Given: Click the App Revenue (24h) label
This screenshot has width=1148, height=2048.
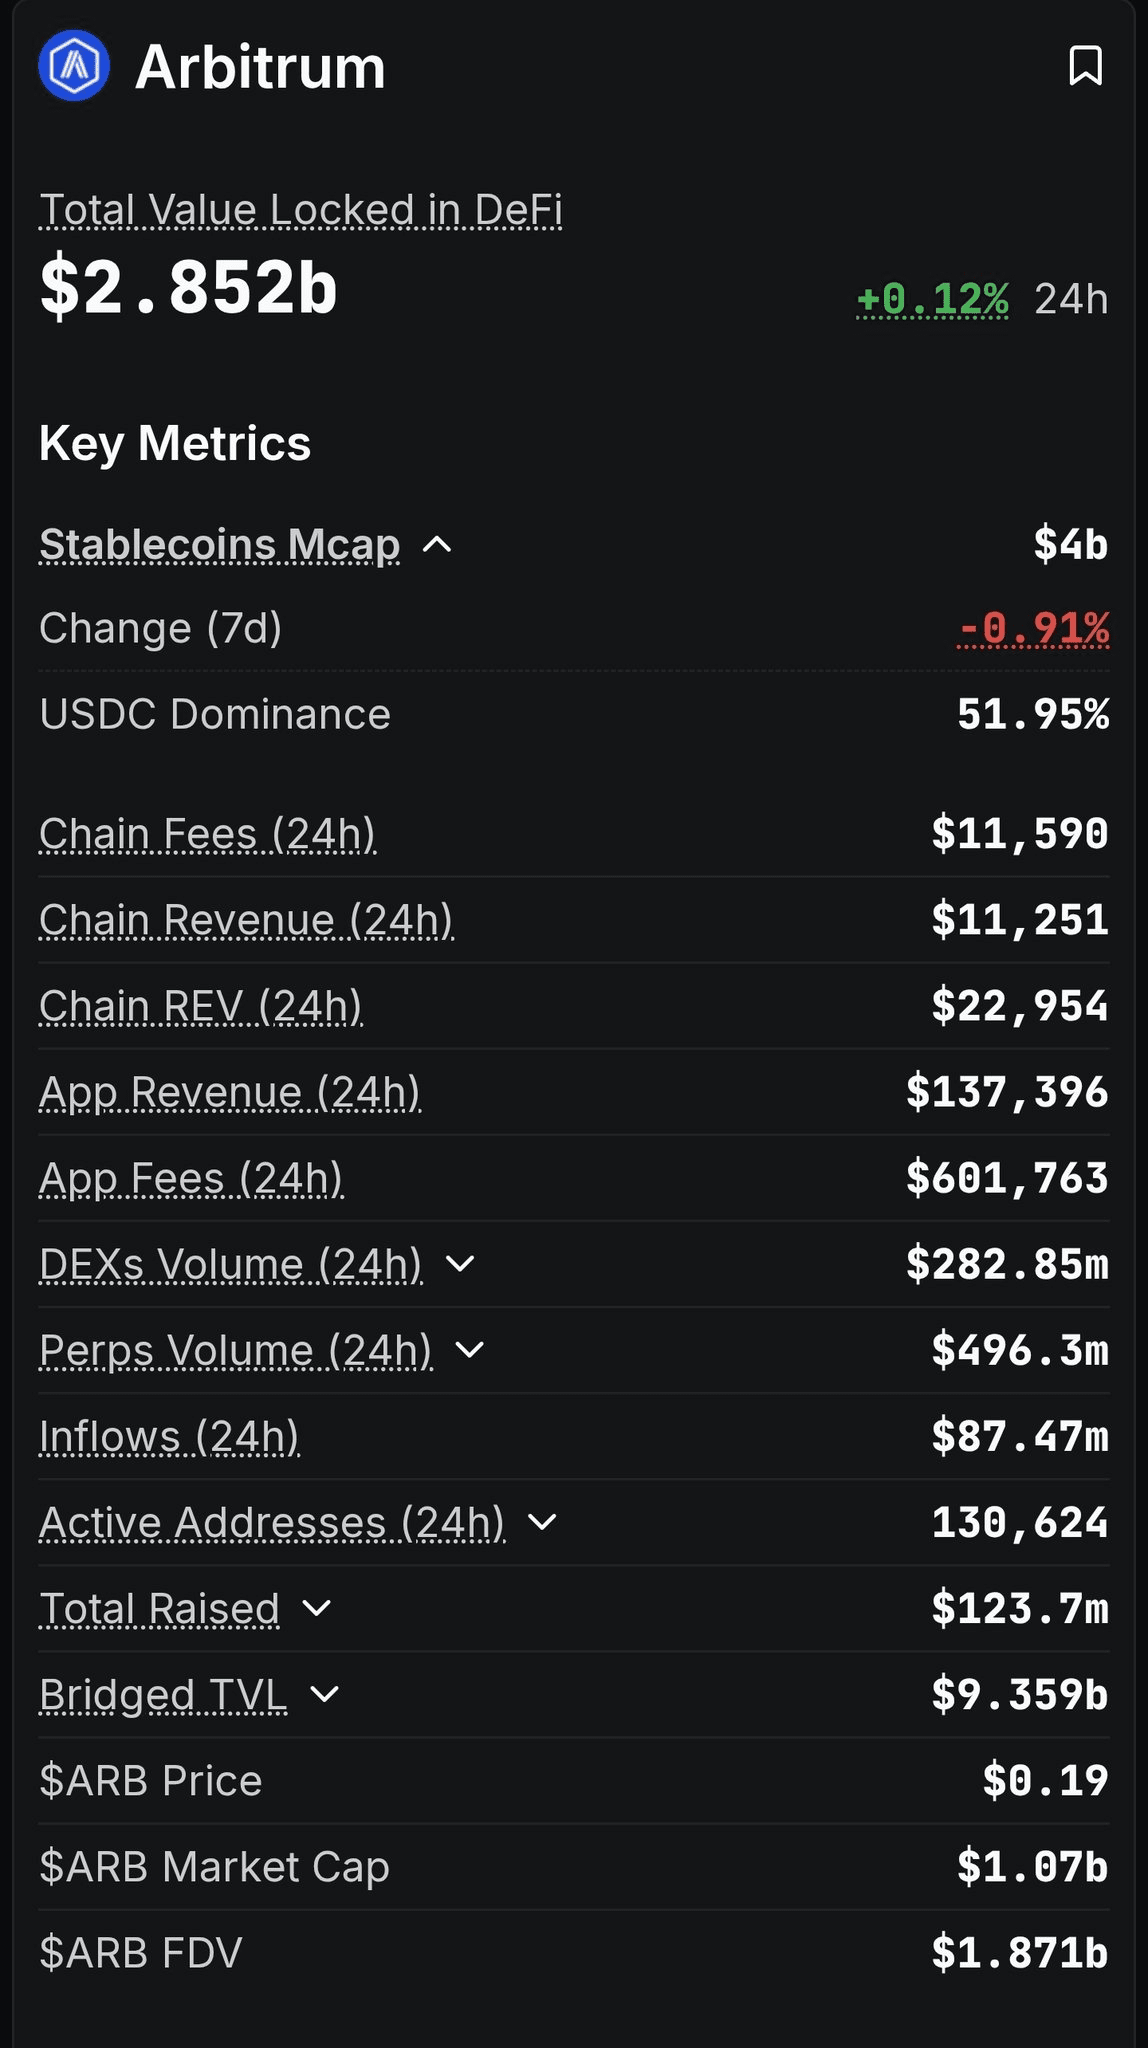Looking at the screenshot, I should tap(229, 1092).
